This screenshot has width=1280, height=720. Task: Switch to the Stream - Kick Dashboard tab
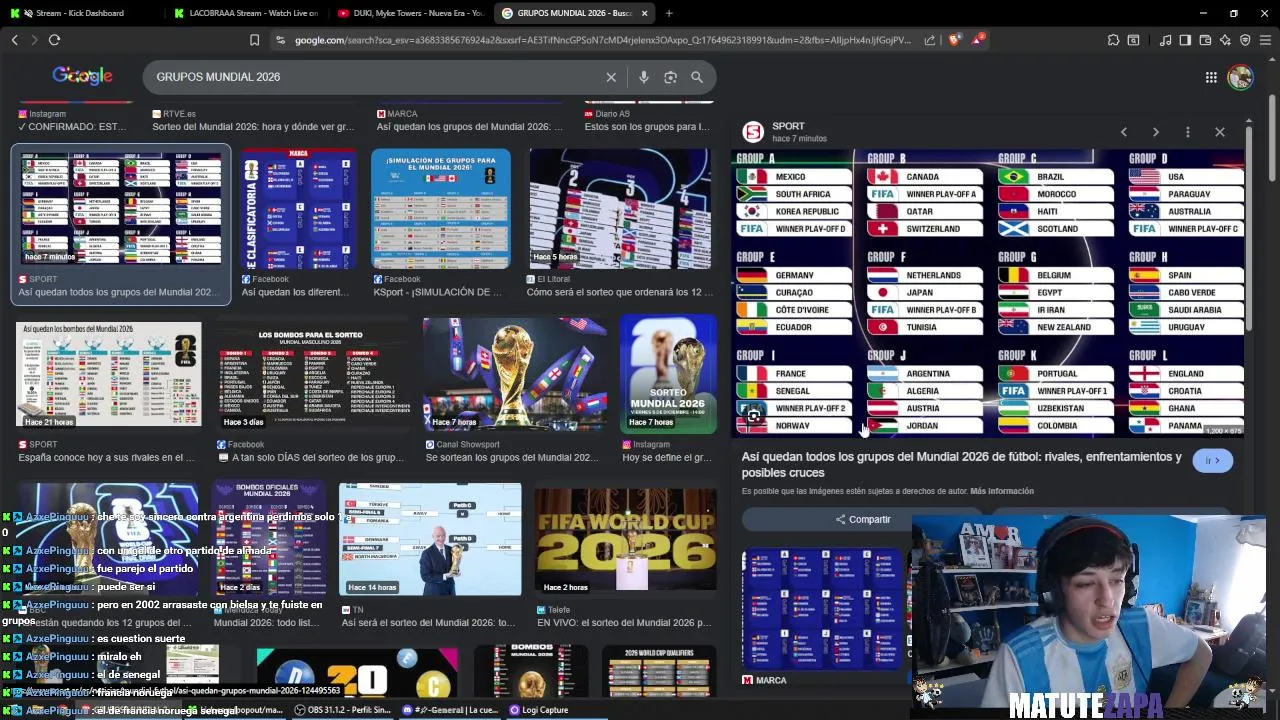tap(80, 13)
